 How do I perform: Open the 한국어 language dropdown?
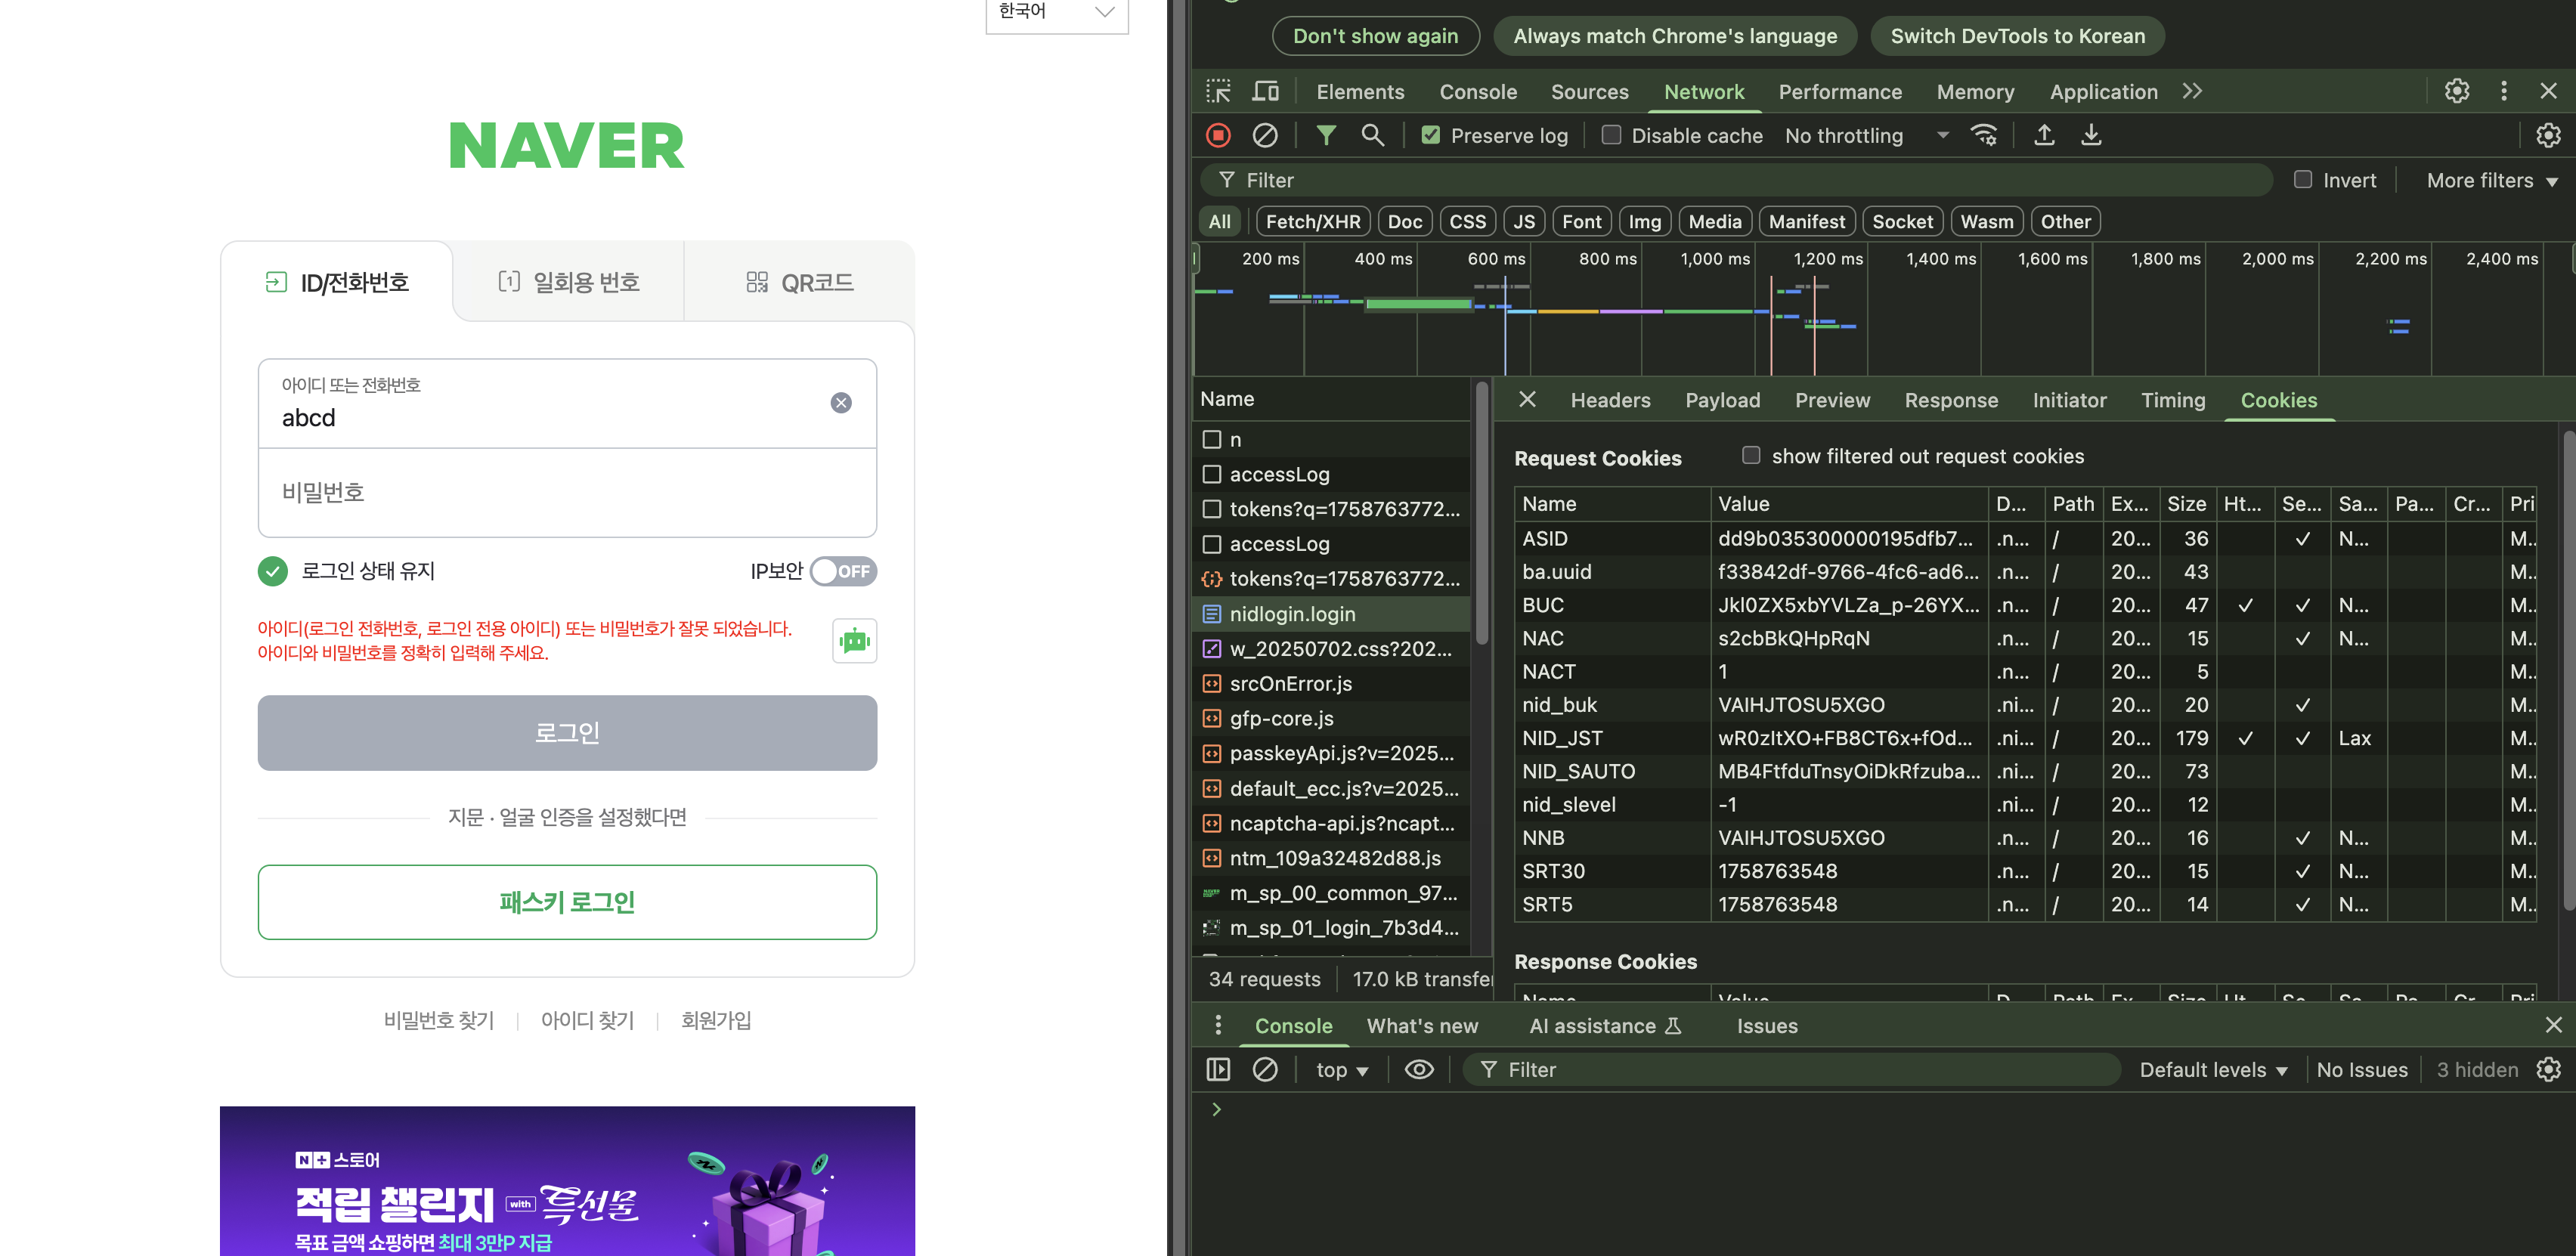point(1057,13)
